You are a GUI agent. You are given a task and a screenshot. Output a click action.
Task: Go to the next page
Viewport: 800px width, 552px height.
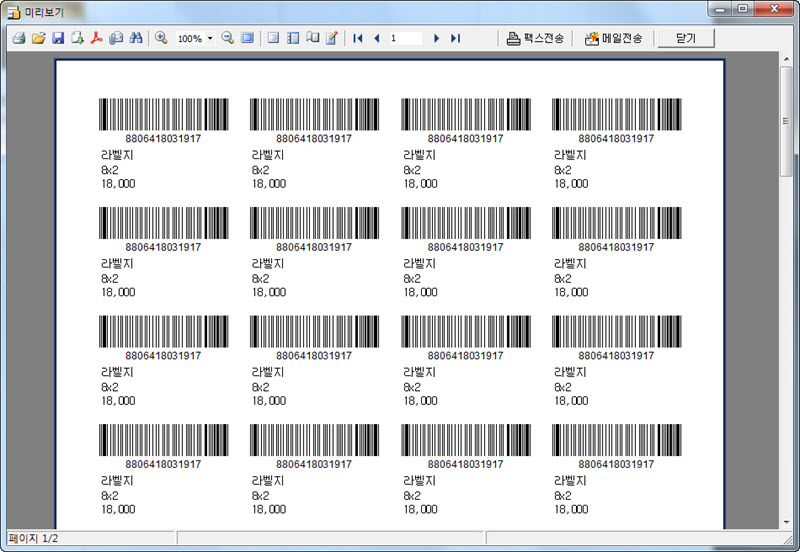click(436, 38)
